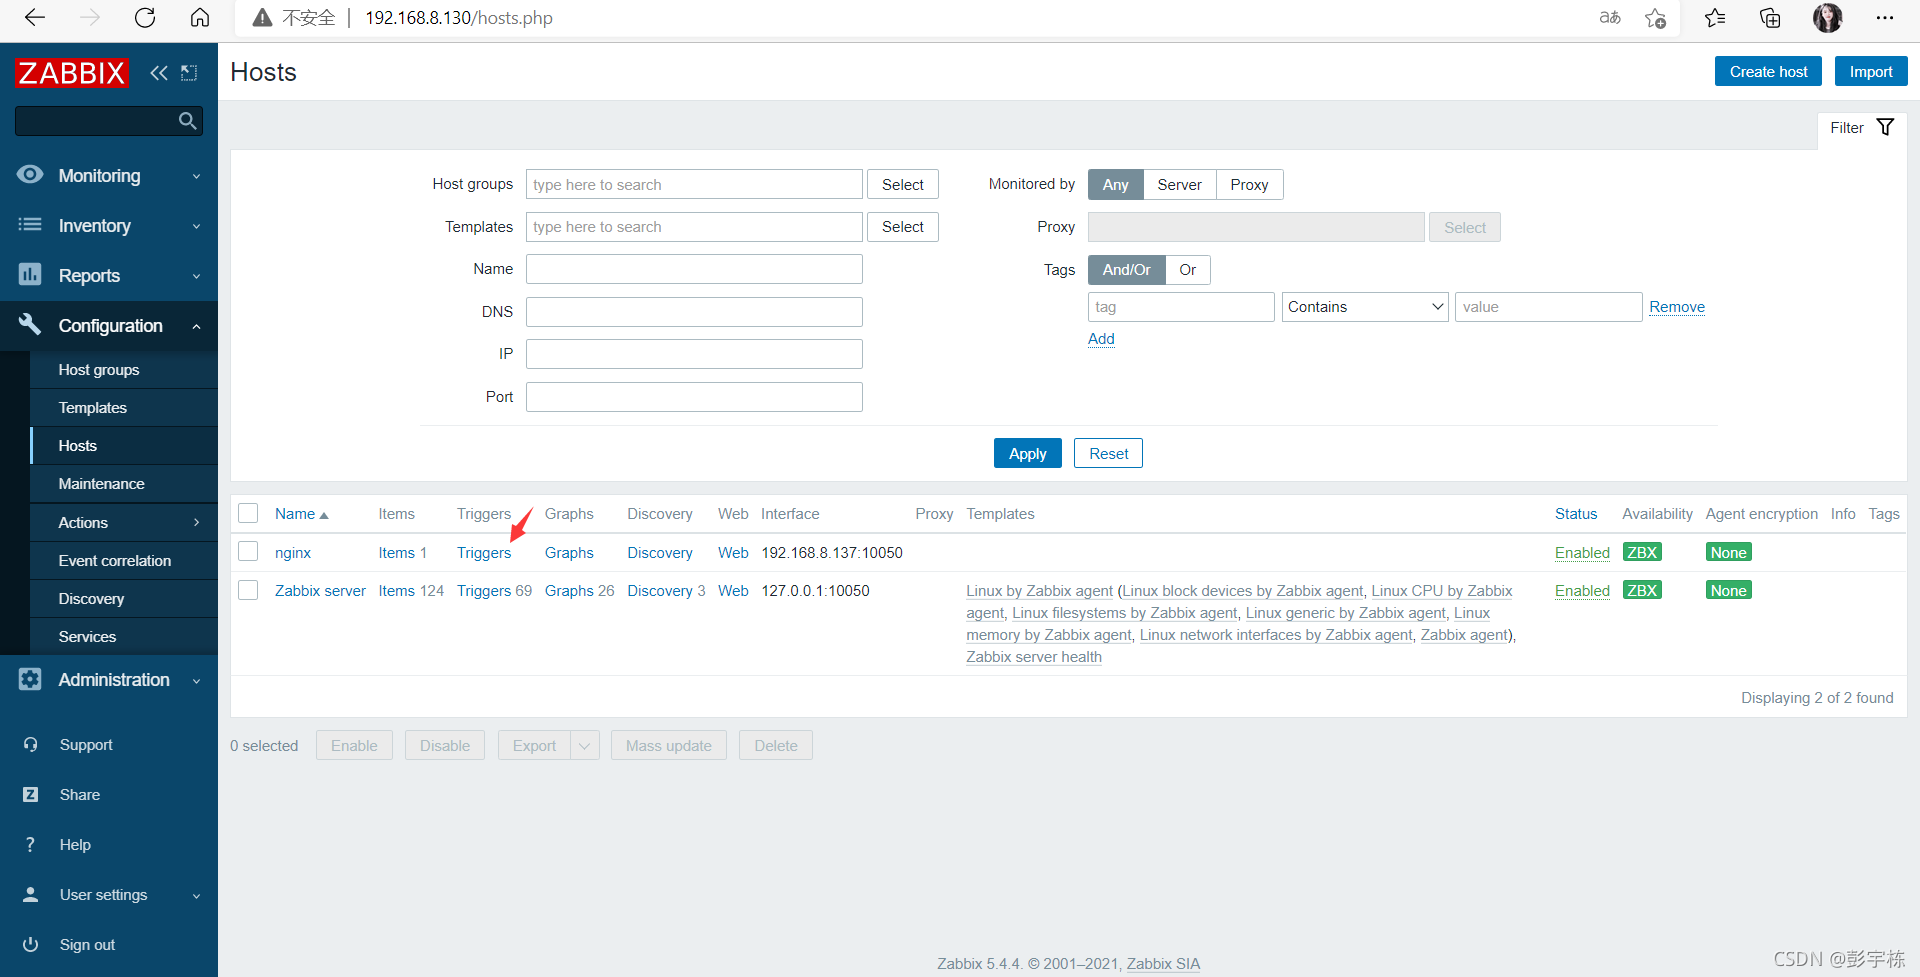The height and width of the screenshot is (977, 1920).
Task: Open browser collections icon
Action: [x=1770, y=18]
